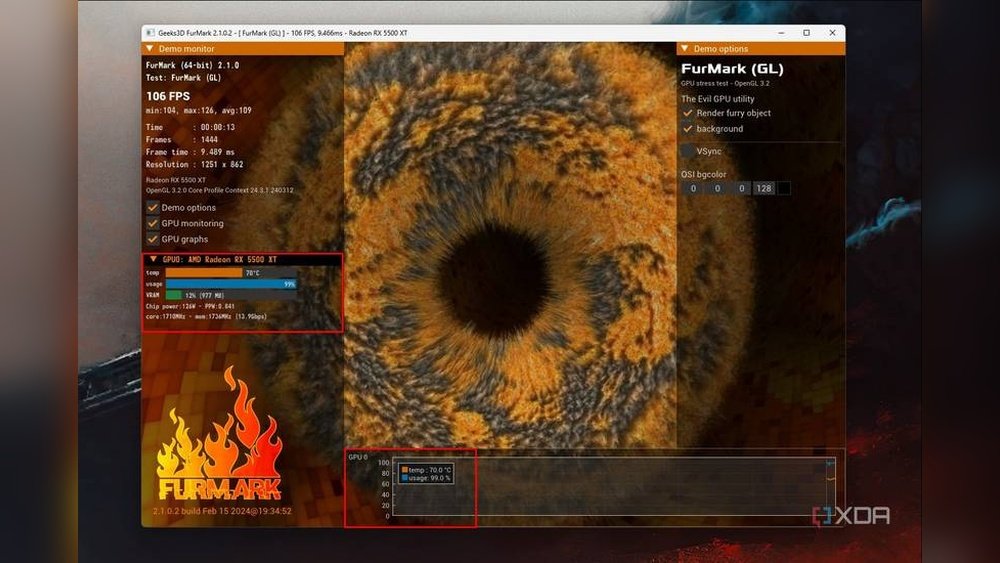
Task: Collapse the GPU0 AMD Radeon RX 5500 XT section
Action: pyautogui.click(x=153, y=259)
